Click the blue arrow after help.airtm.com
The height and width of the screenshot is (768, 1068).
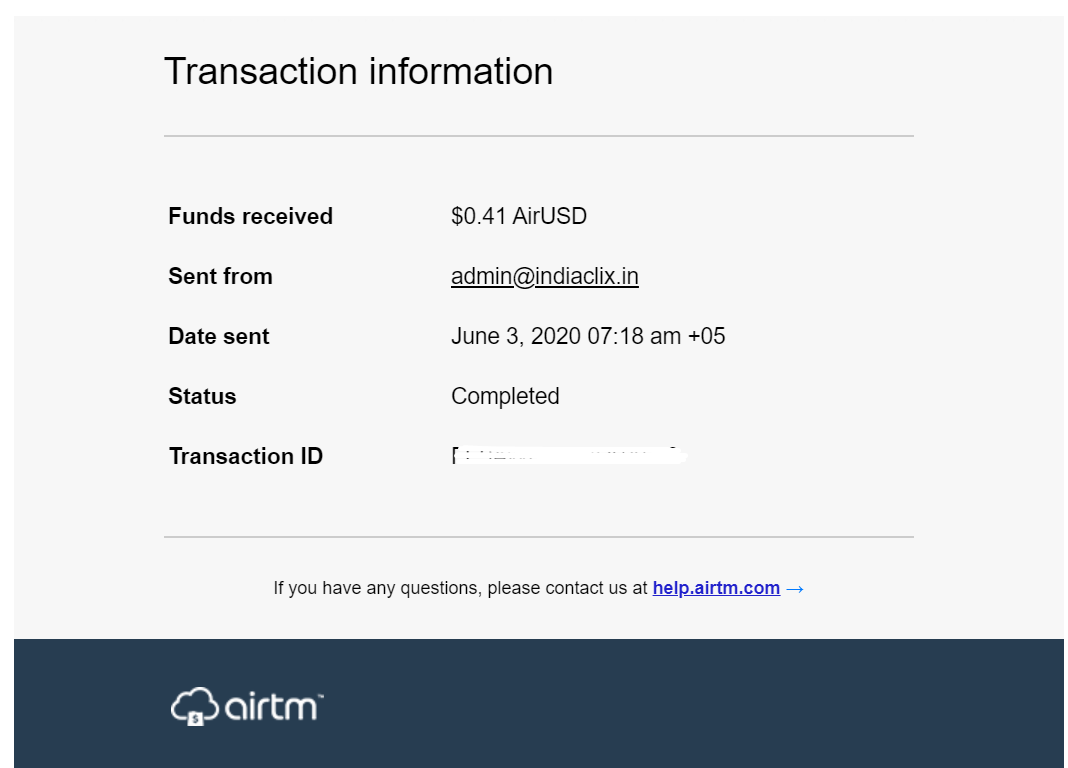point(795,589)
